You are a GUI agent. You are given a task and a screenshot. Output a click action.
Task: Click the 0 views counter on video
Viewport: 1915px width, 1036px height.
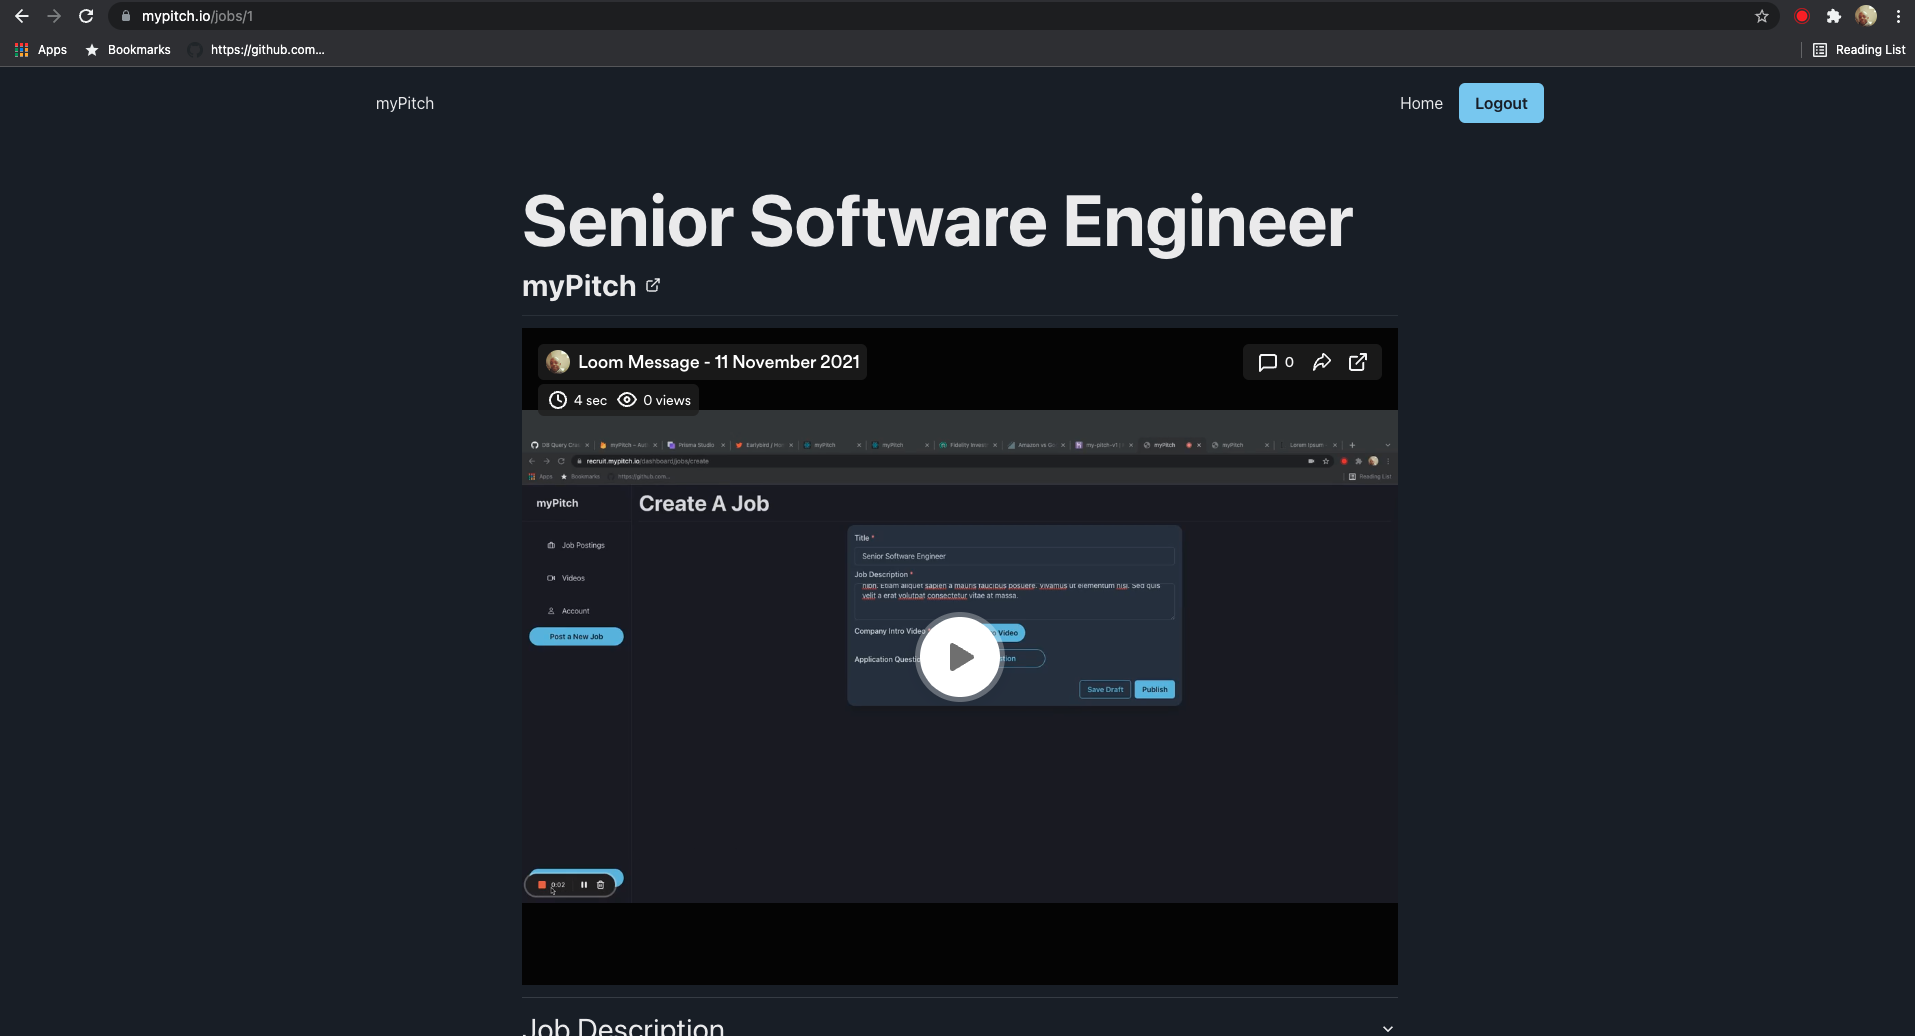(x=654, y=400)
